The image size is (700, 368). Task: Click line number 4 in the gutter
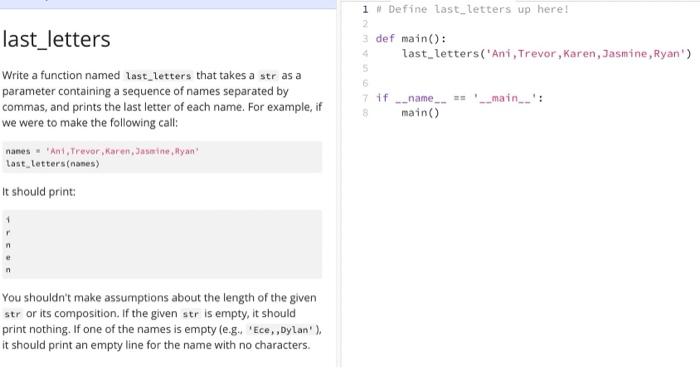click(365, 54)
